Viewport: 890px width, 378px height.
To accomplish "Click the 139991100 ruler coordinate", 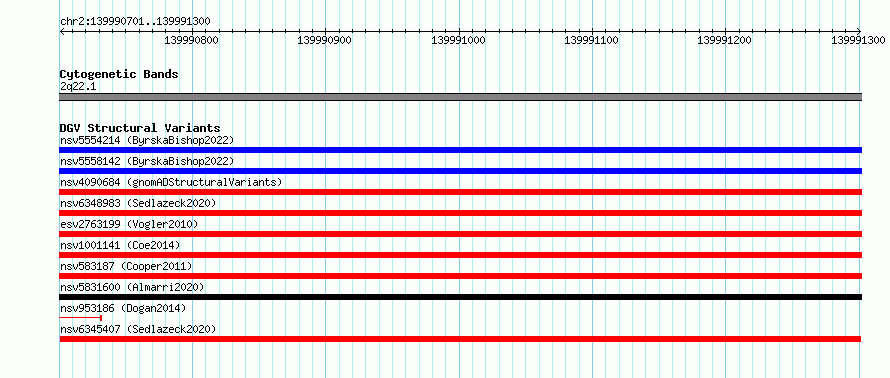I will tap(591, 40).
